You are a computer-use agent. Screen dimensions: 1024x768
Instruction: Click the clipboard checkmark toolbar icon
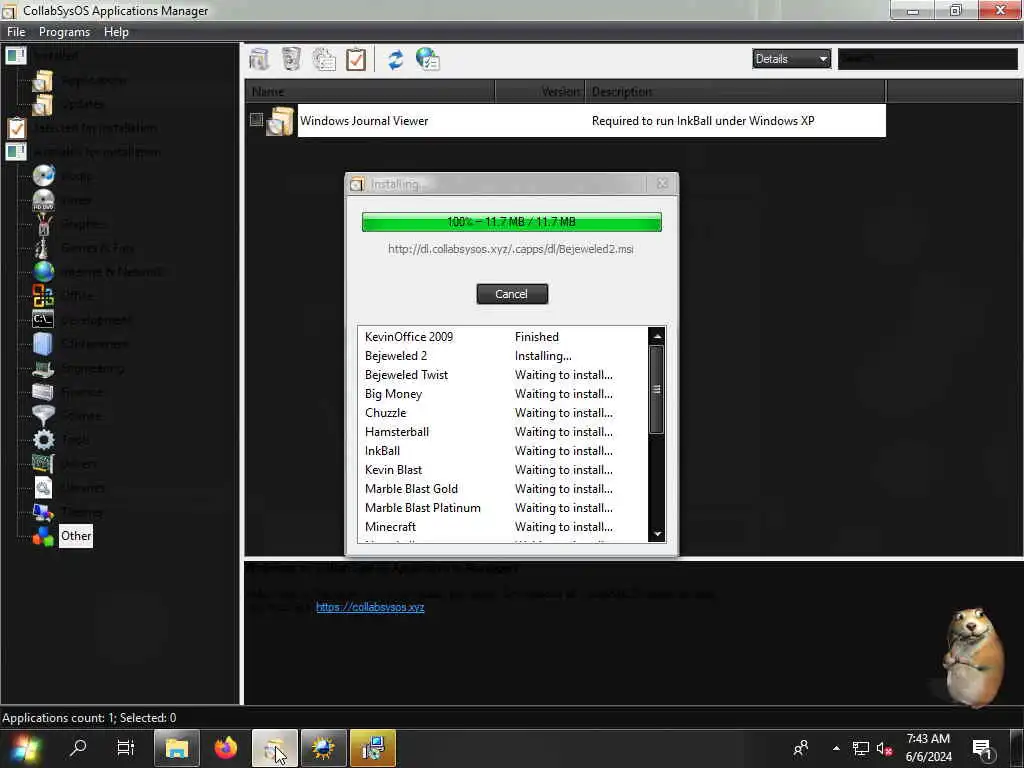(x=356, y=59)
